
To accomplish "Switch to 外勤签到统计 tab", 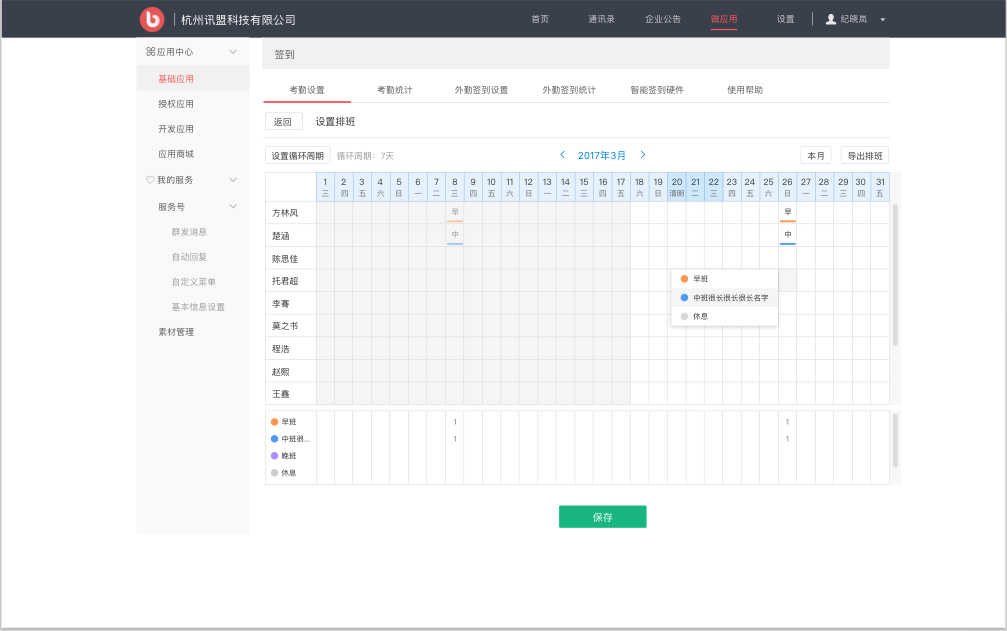I will point(569,90).
